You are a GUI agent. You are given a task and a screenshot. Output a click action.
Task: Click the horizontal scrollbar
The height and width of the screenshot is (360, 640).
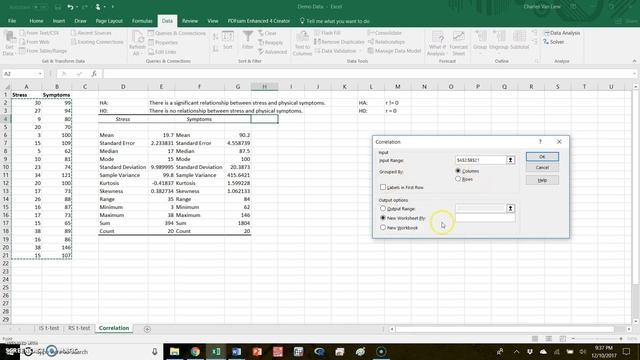[504, 329]
